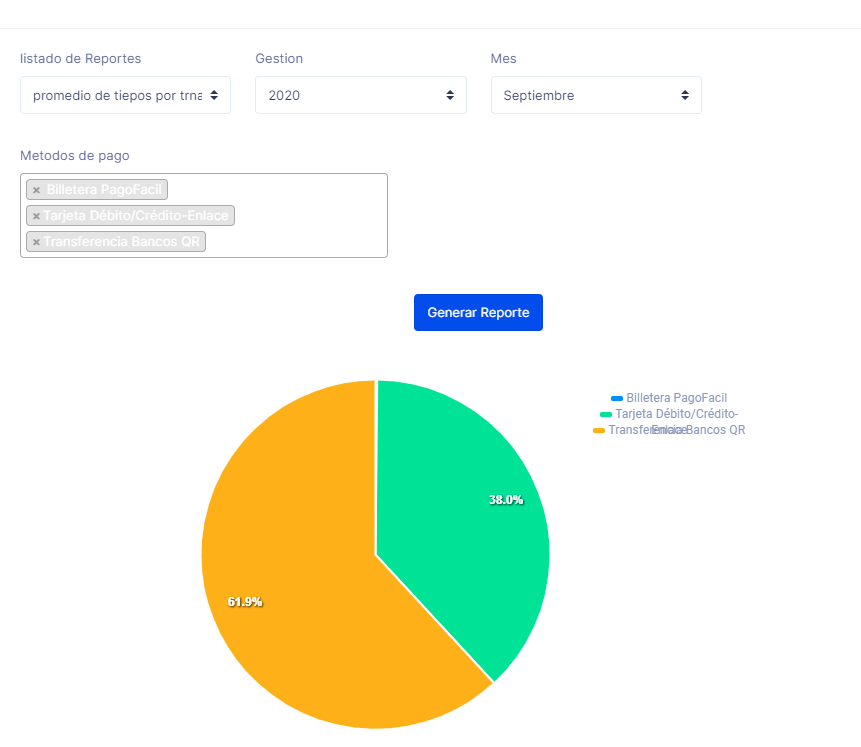Toggle the Billetera PagoFacil legend label

pos(676,398)
